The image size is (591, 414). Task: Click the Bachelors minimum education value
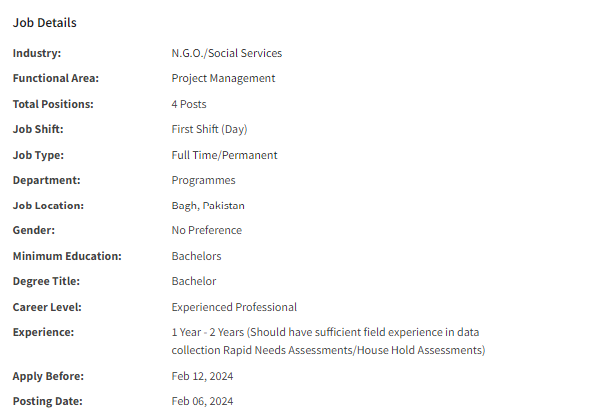pos(196,256)
